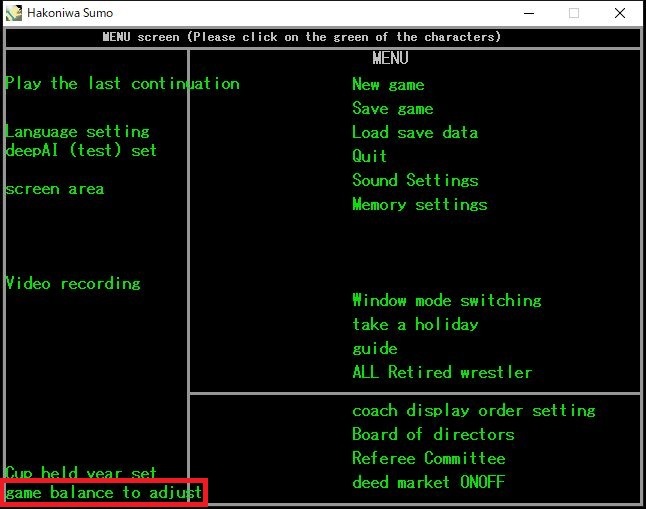This screenshot has width=646, height=509.
Task: Select Play the last continuation
Action: (122, 84)
